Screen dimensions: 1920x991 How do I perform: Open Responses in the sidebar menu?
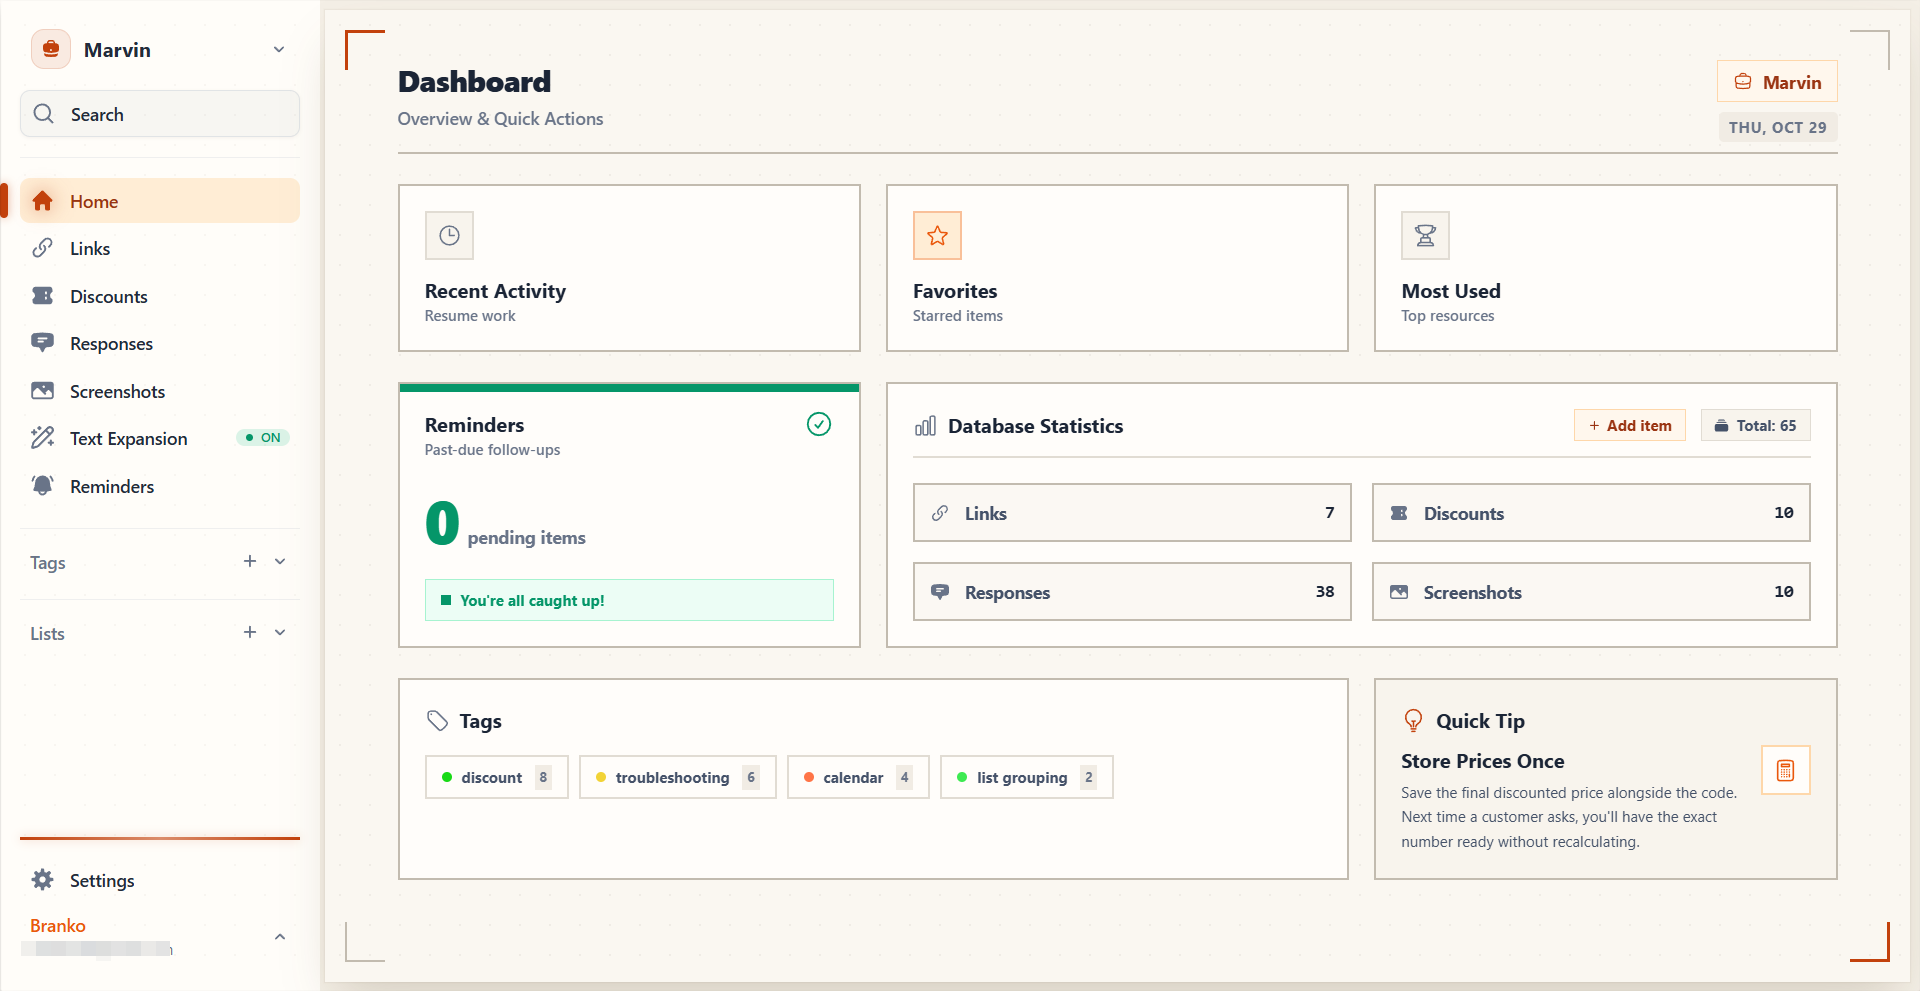click(160, 344)
